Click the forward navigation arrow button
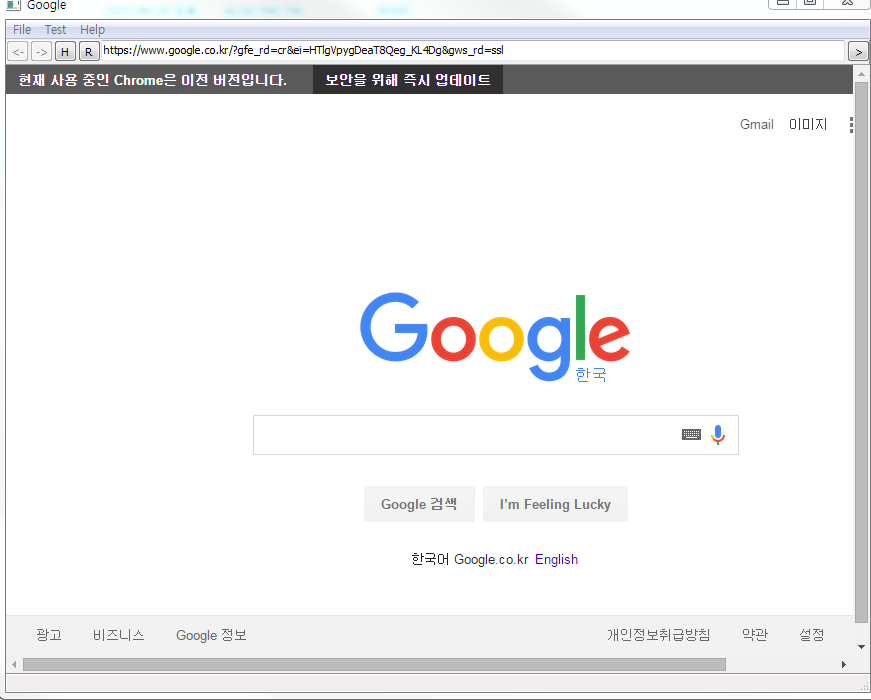This screenshot has width=871, height=700. click(x=41, y=52)
